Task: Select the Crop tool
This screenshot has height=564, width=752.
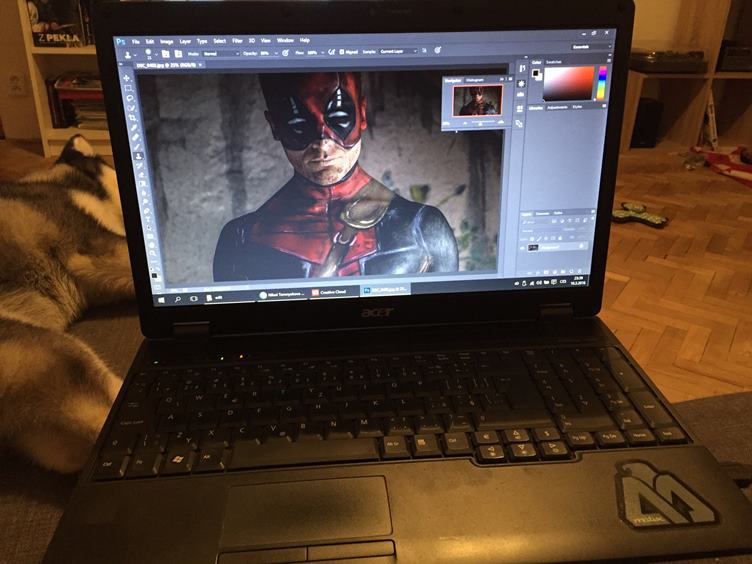Action: [132, 118]
